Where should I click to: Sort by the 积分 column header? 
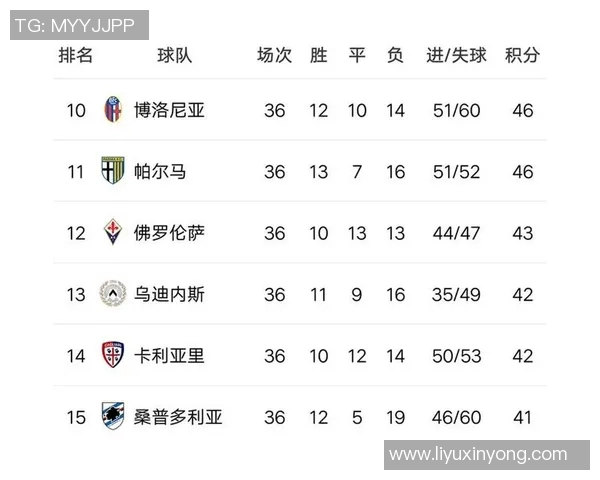click(x=522, y=56)
